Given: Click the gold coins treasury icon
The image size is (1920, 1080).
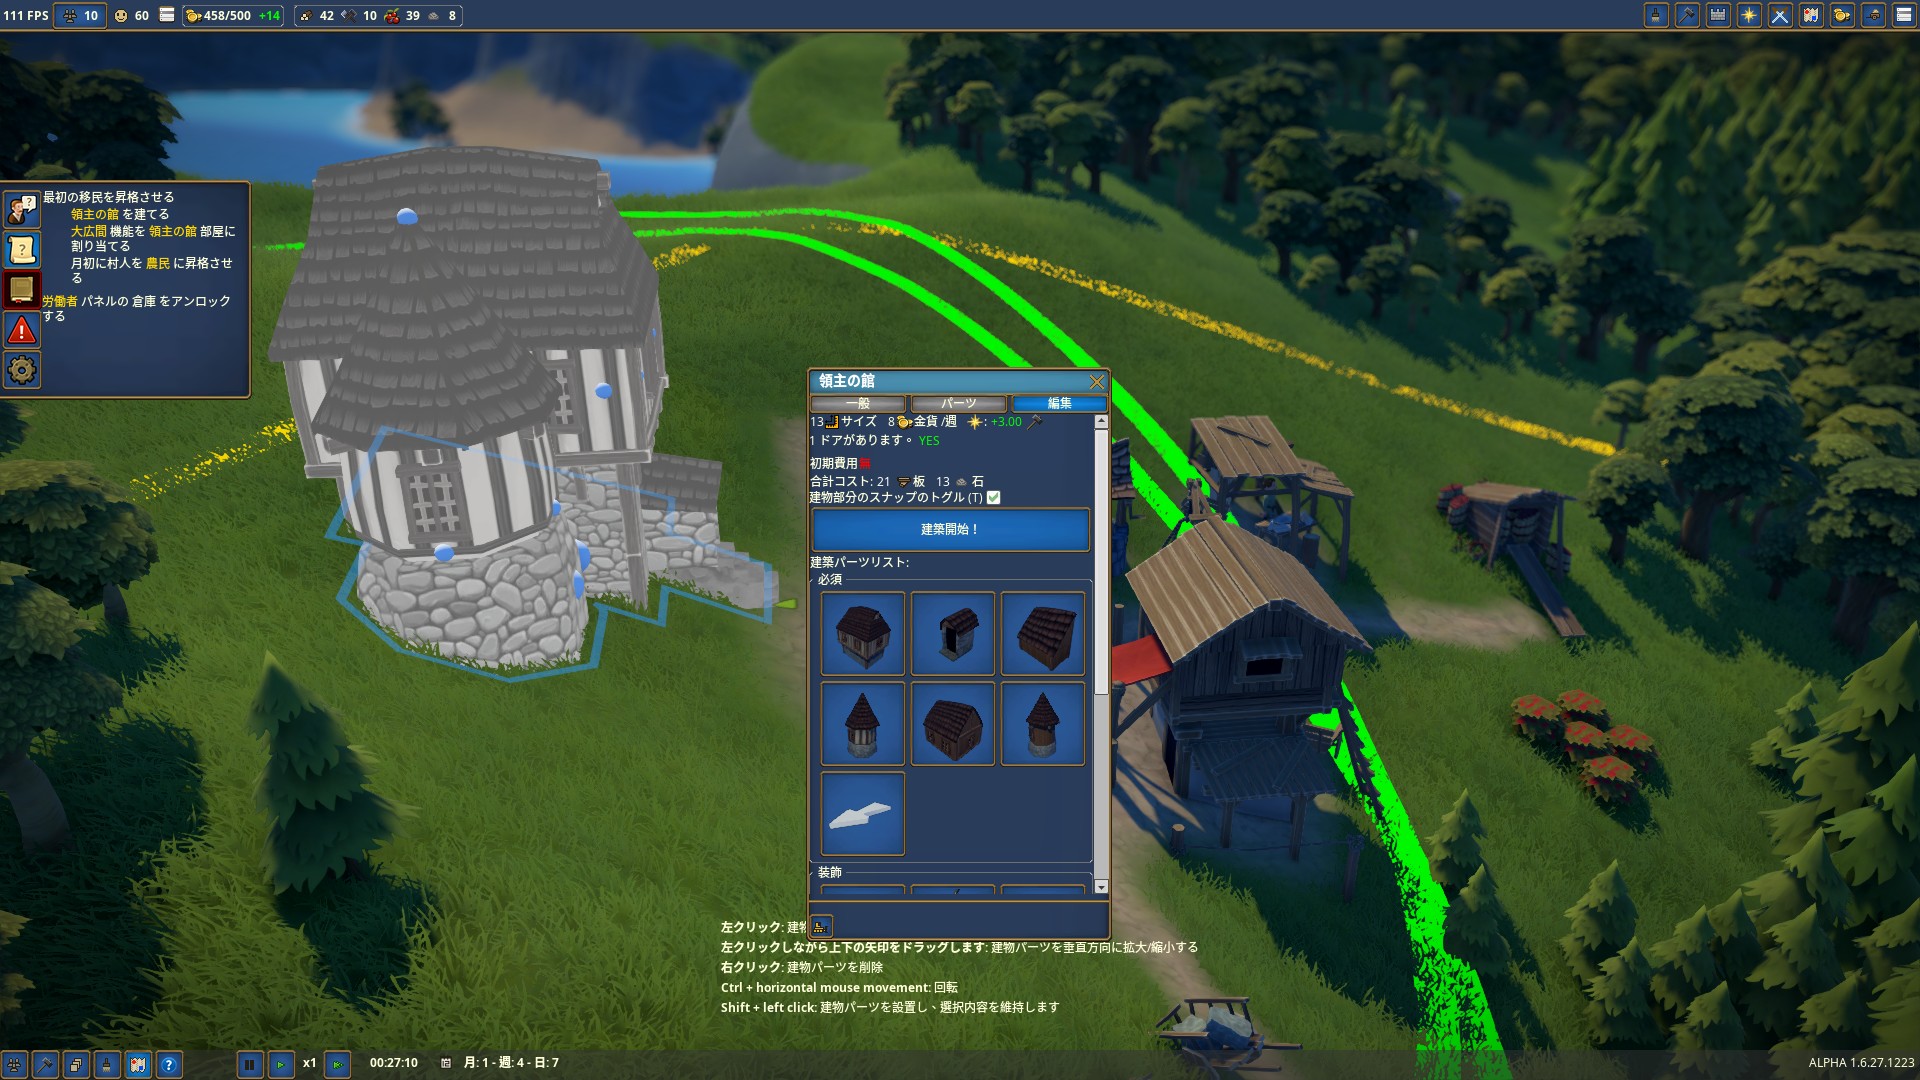Looking at the screenshot, I should point(1842,16).
